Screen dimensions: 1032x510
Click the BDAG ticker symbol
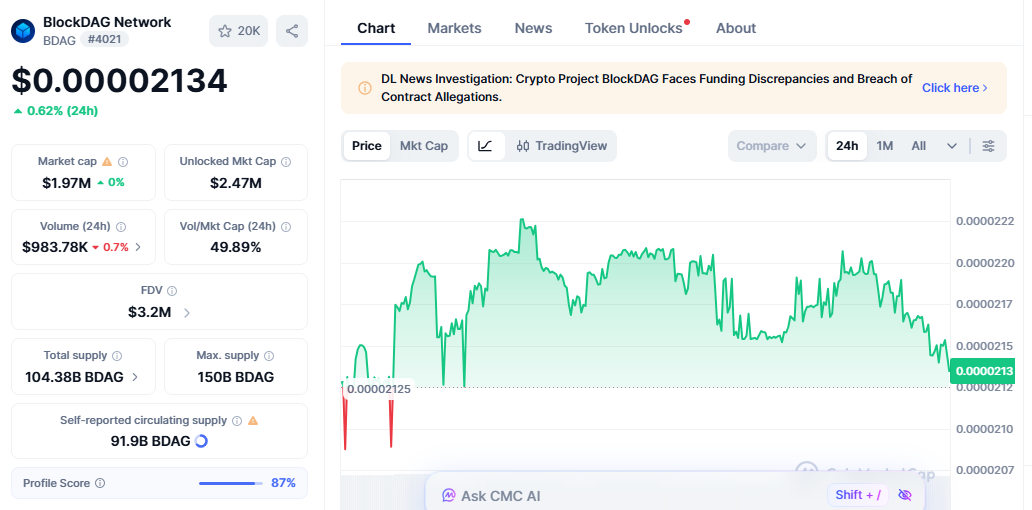(x=59, y=40)
